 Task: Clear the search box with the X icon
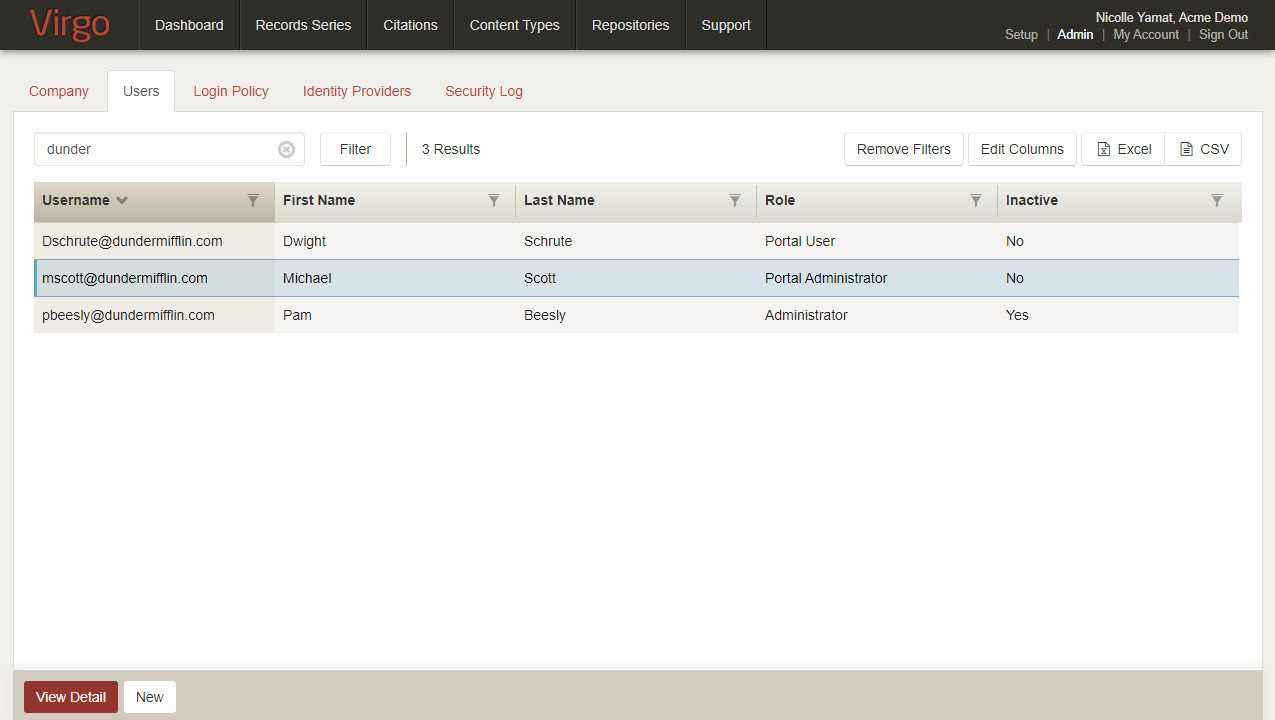[286, 149]
